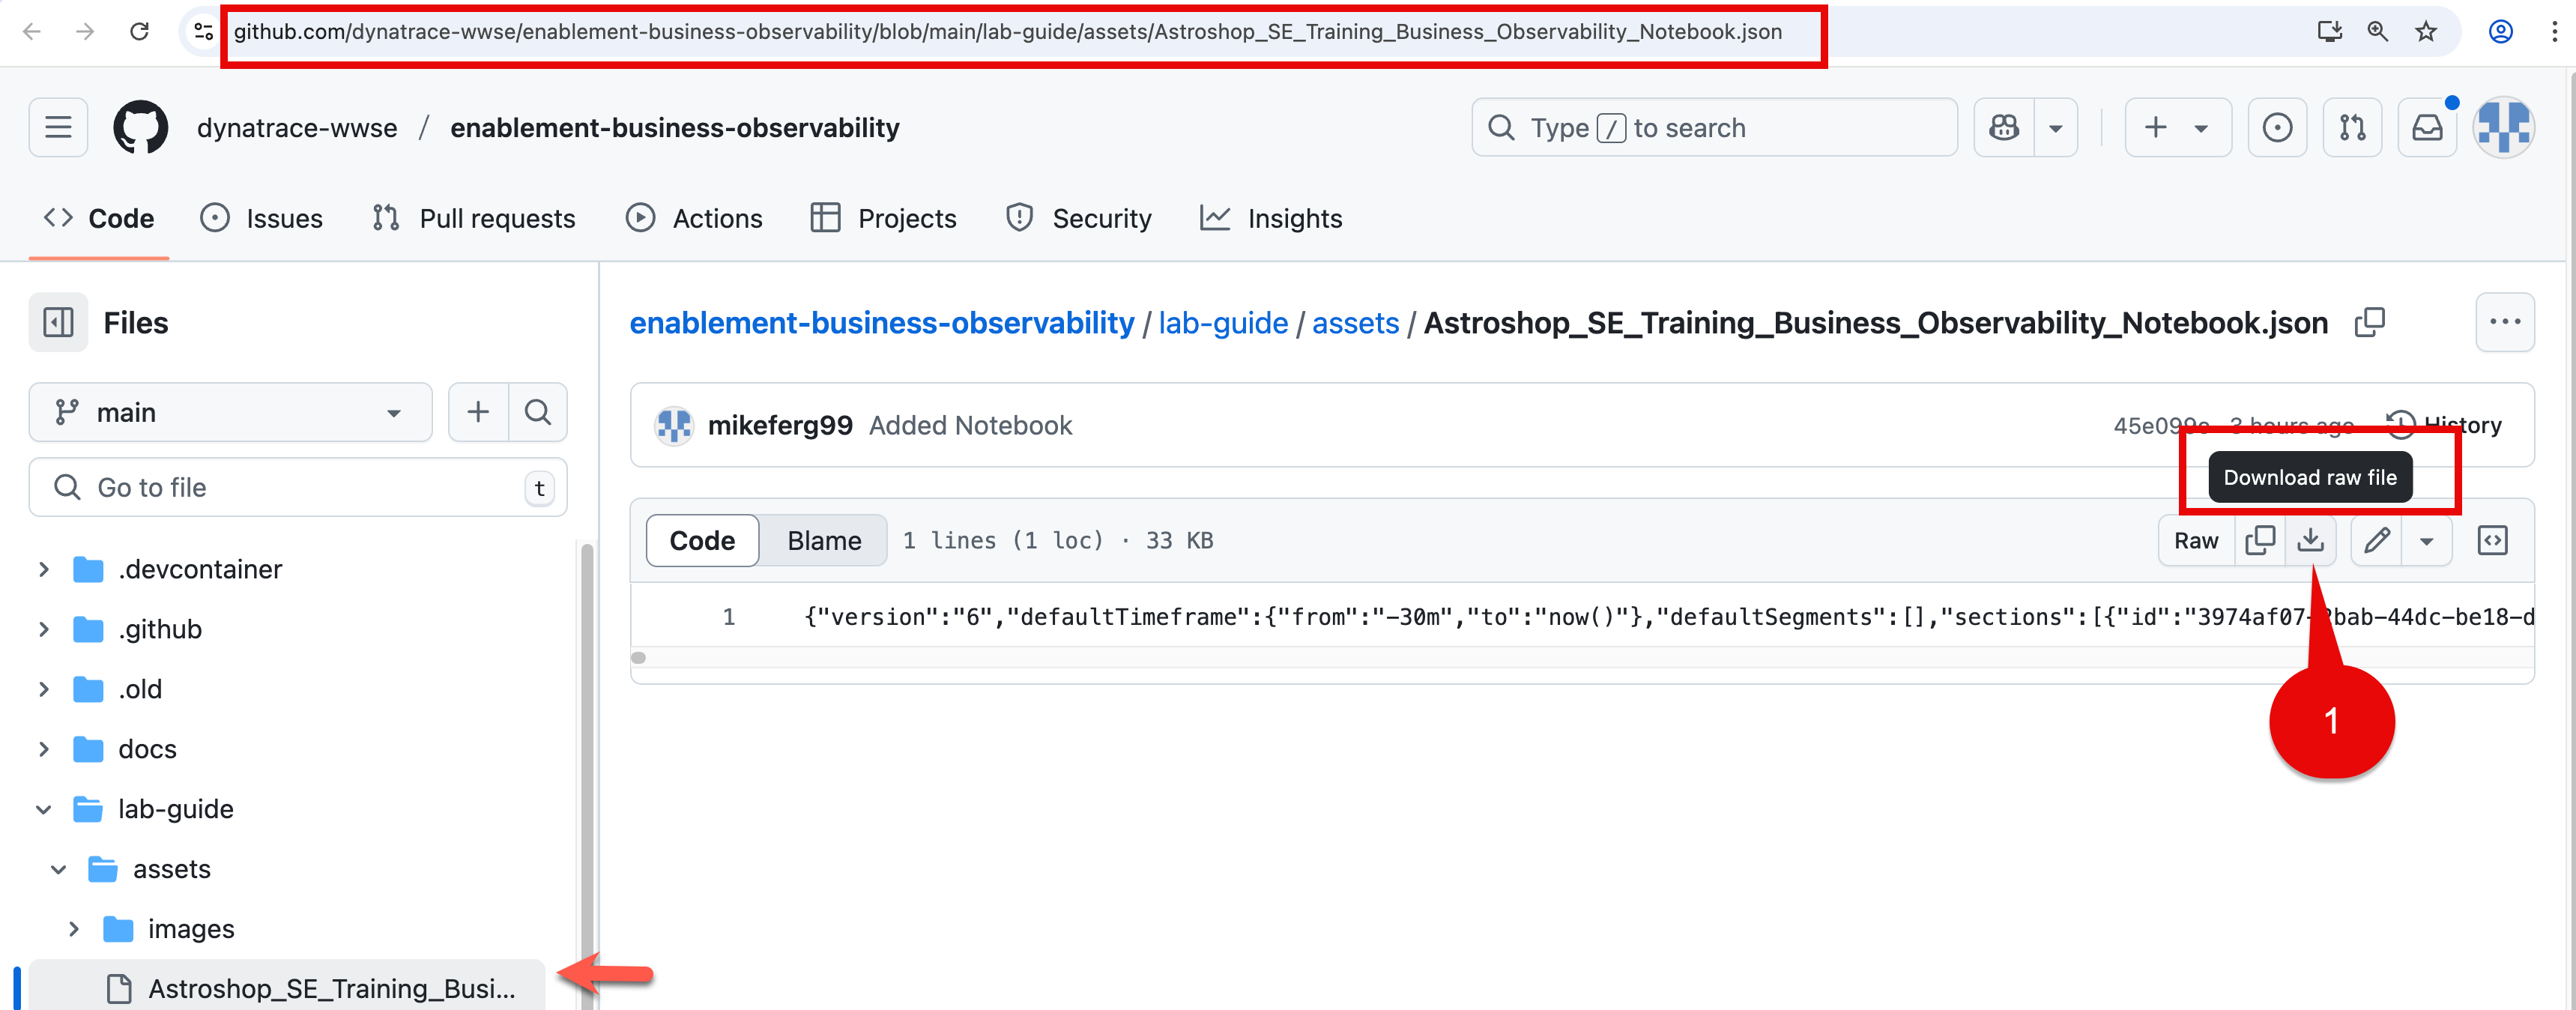Viewport: 2576px width, 1010px height.
Task: Open the Create new plus dropdown
Action: tap(2177, 127)
